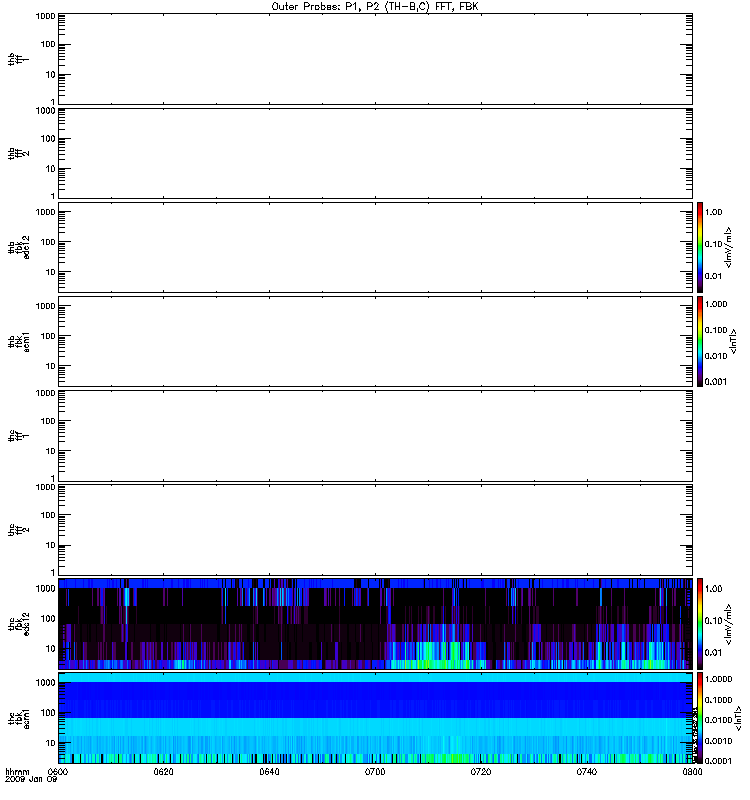Screen dimensions: 750x800
Task: Click the thc fbk scm1 color bar
Action: [700, 718]
